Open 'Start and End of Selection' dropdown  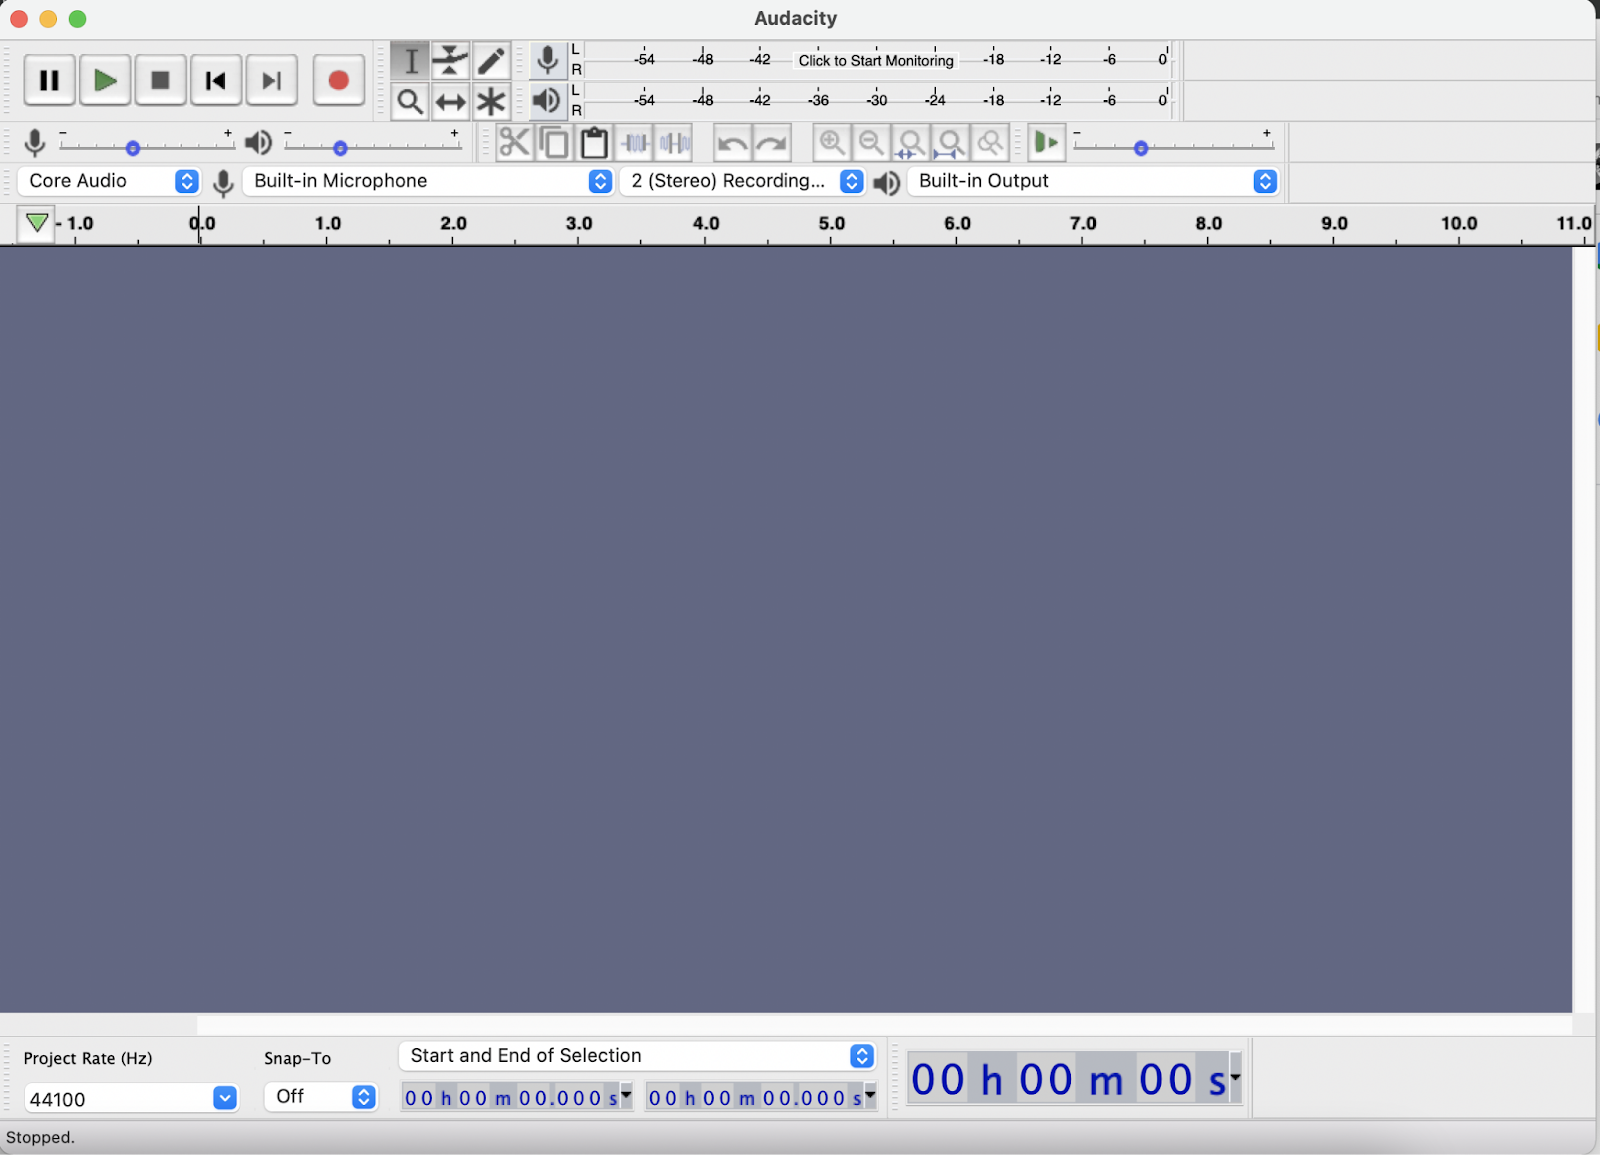coord(637,1056)
